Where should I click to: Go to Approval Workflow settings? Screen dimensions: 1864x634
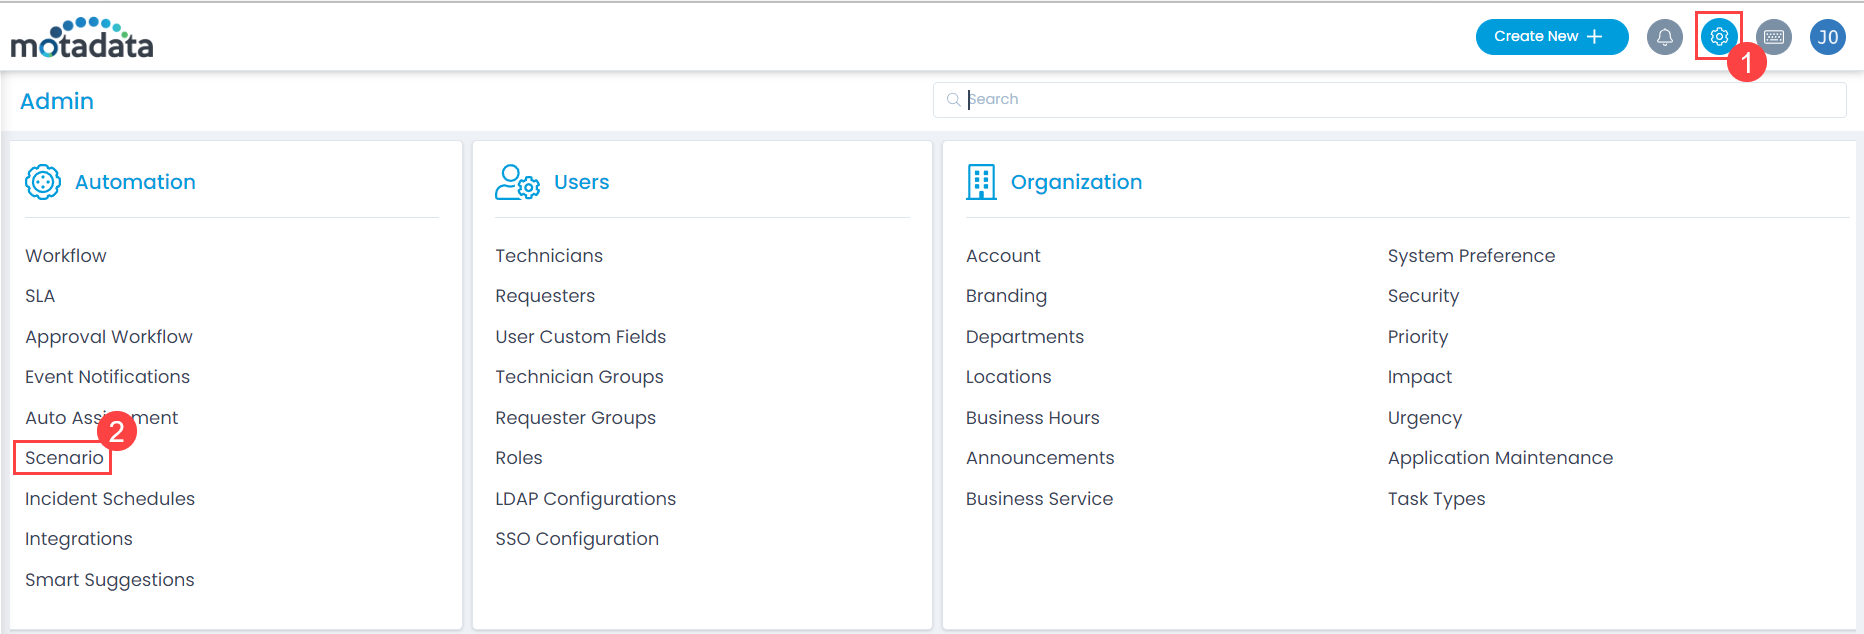[109, 337]
